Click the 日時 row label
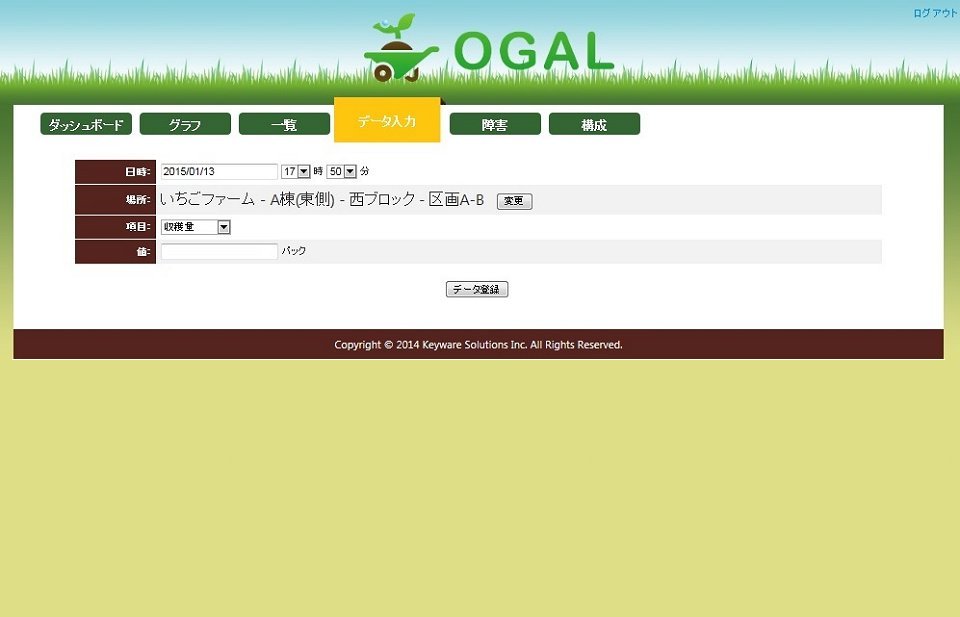960x617 pixels. tap(137, 172)
